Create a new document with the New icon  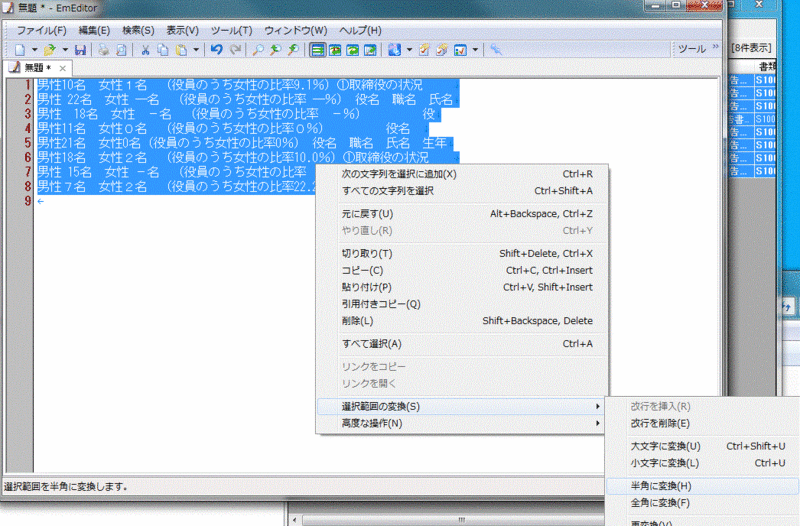(20, 50)
